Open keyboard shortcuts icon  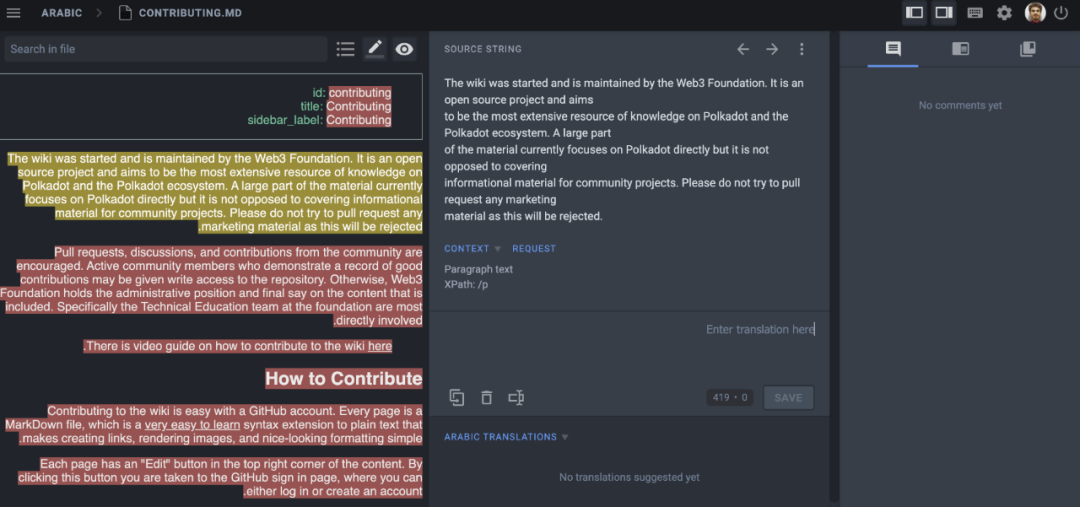tap(975, 12)
